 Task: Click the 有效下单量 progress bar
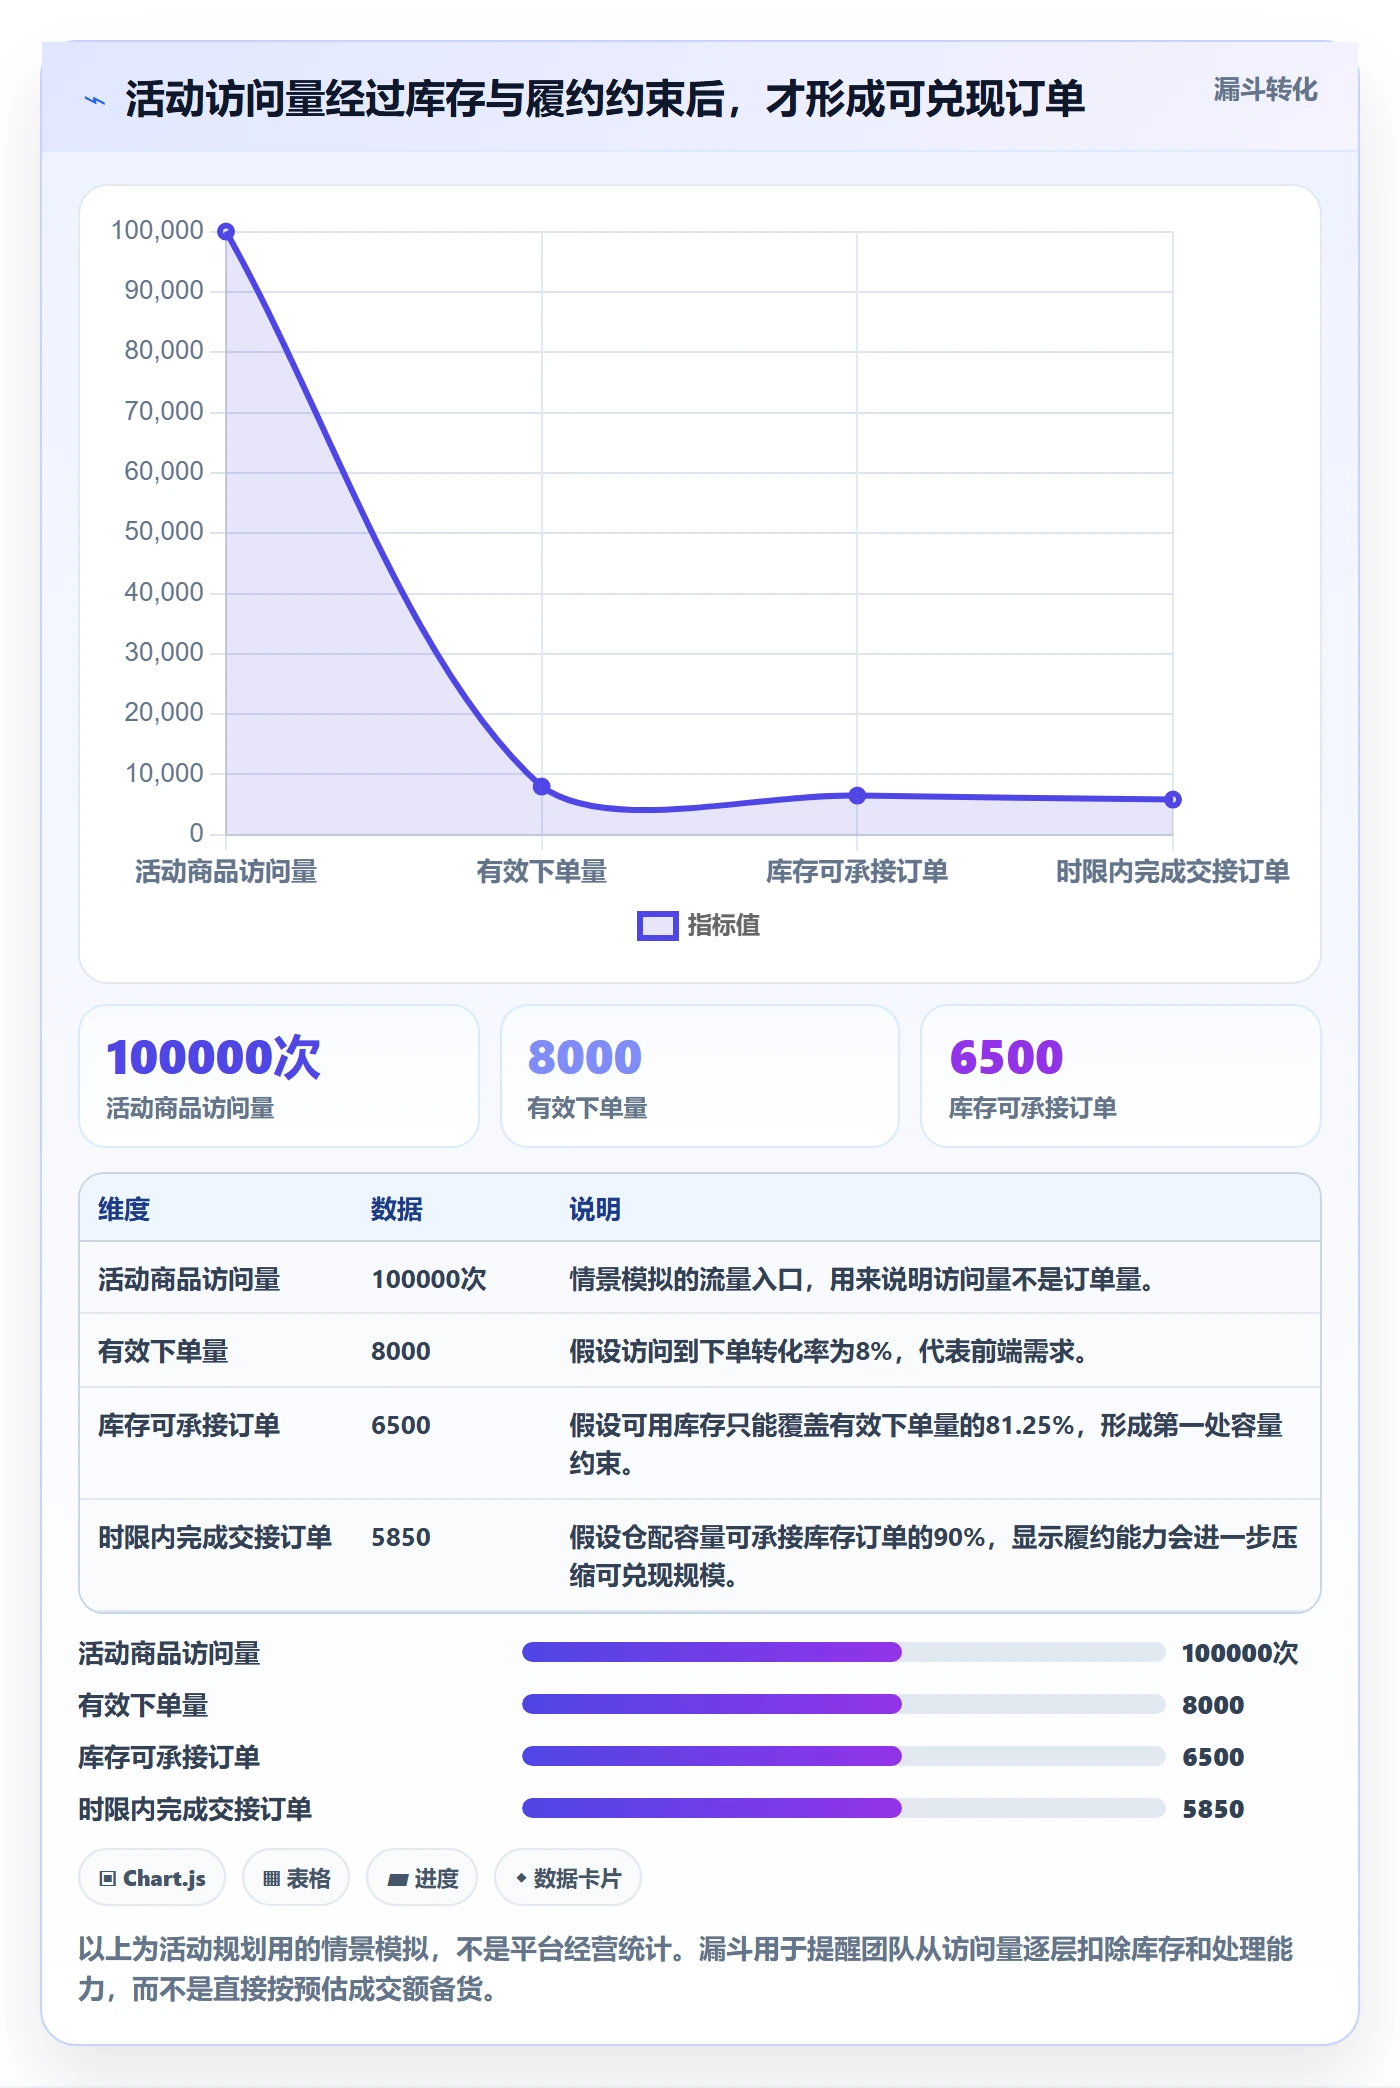coord(843,1704)
